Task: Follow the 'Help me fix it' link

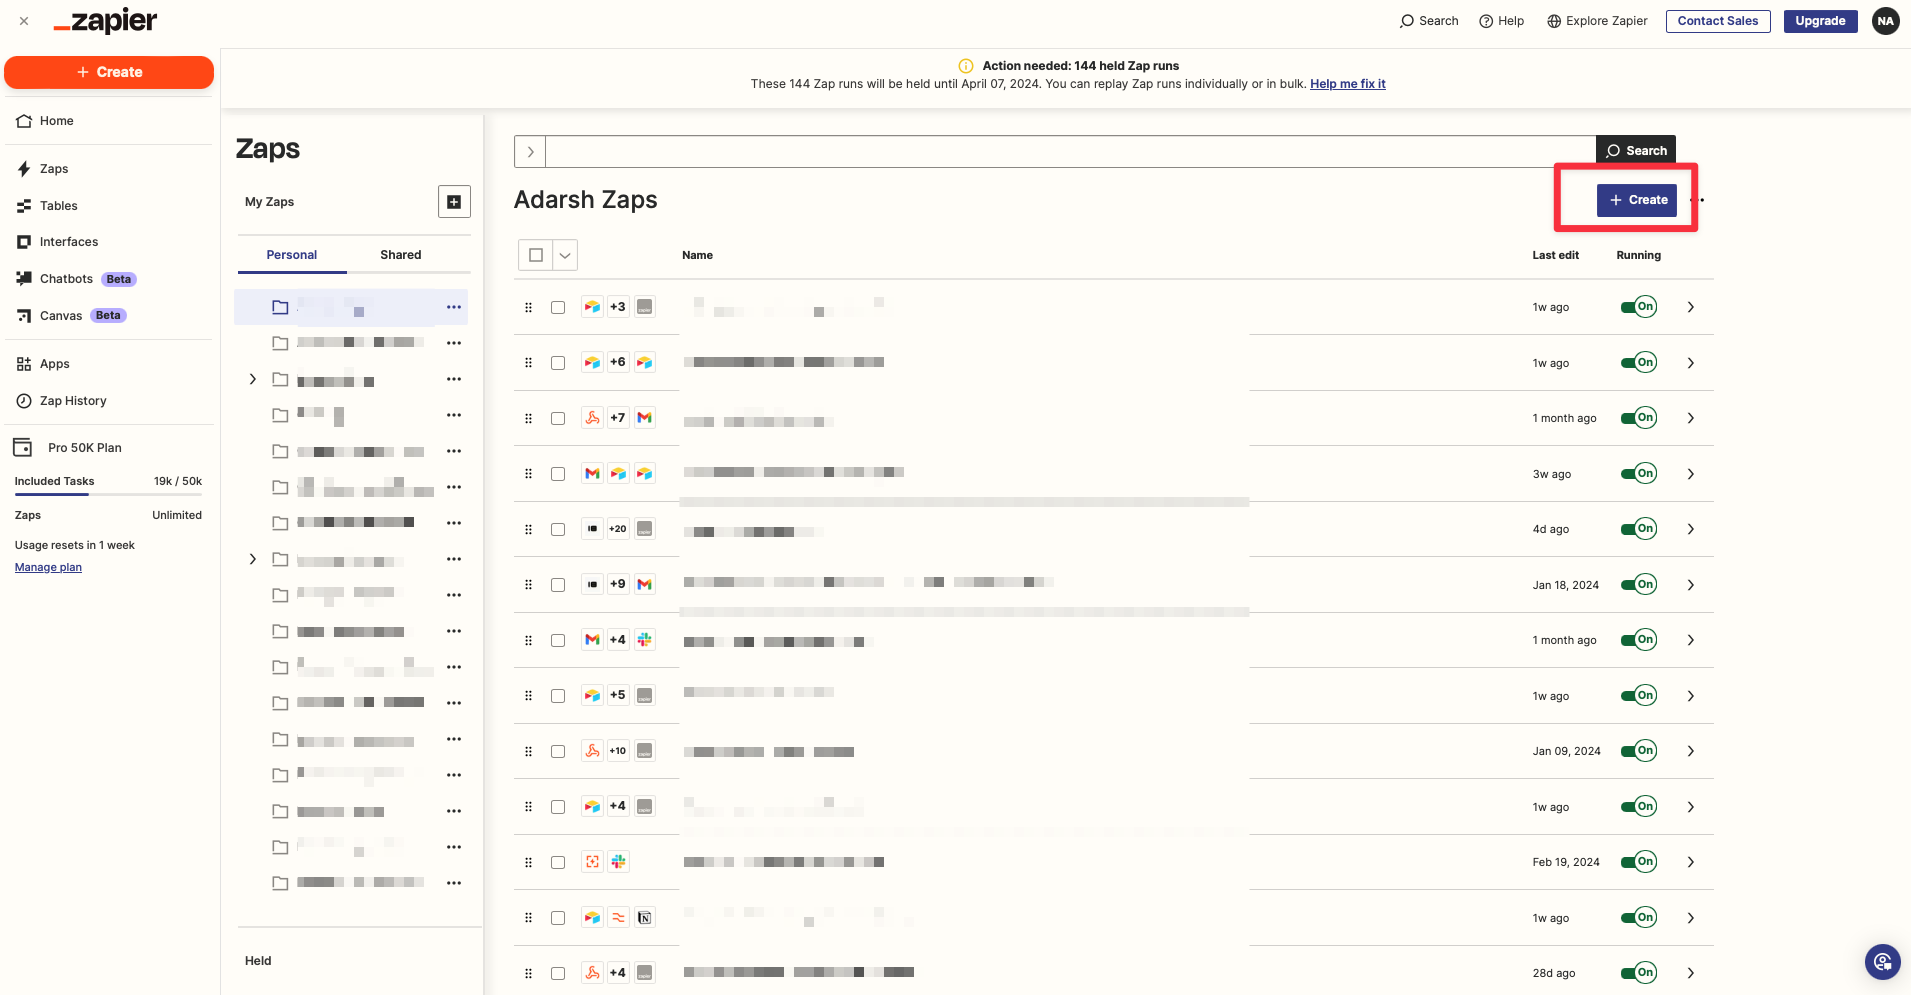Action: click(x=1348, y=84)
